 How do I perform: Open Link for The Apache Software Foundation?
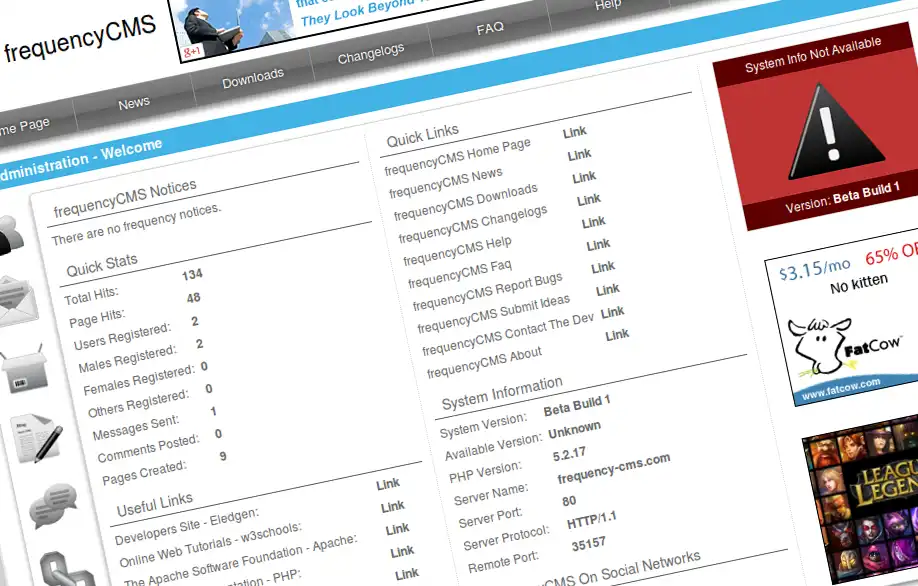tap(397, 529)
